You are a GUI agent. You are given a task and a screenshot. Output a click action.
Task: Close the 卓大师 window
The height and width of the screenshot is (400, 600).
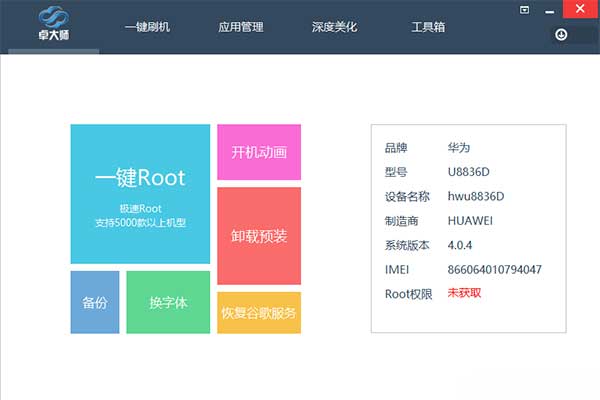tap(580, 9)
